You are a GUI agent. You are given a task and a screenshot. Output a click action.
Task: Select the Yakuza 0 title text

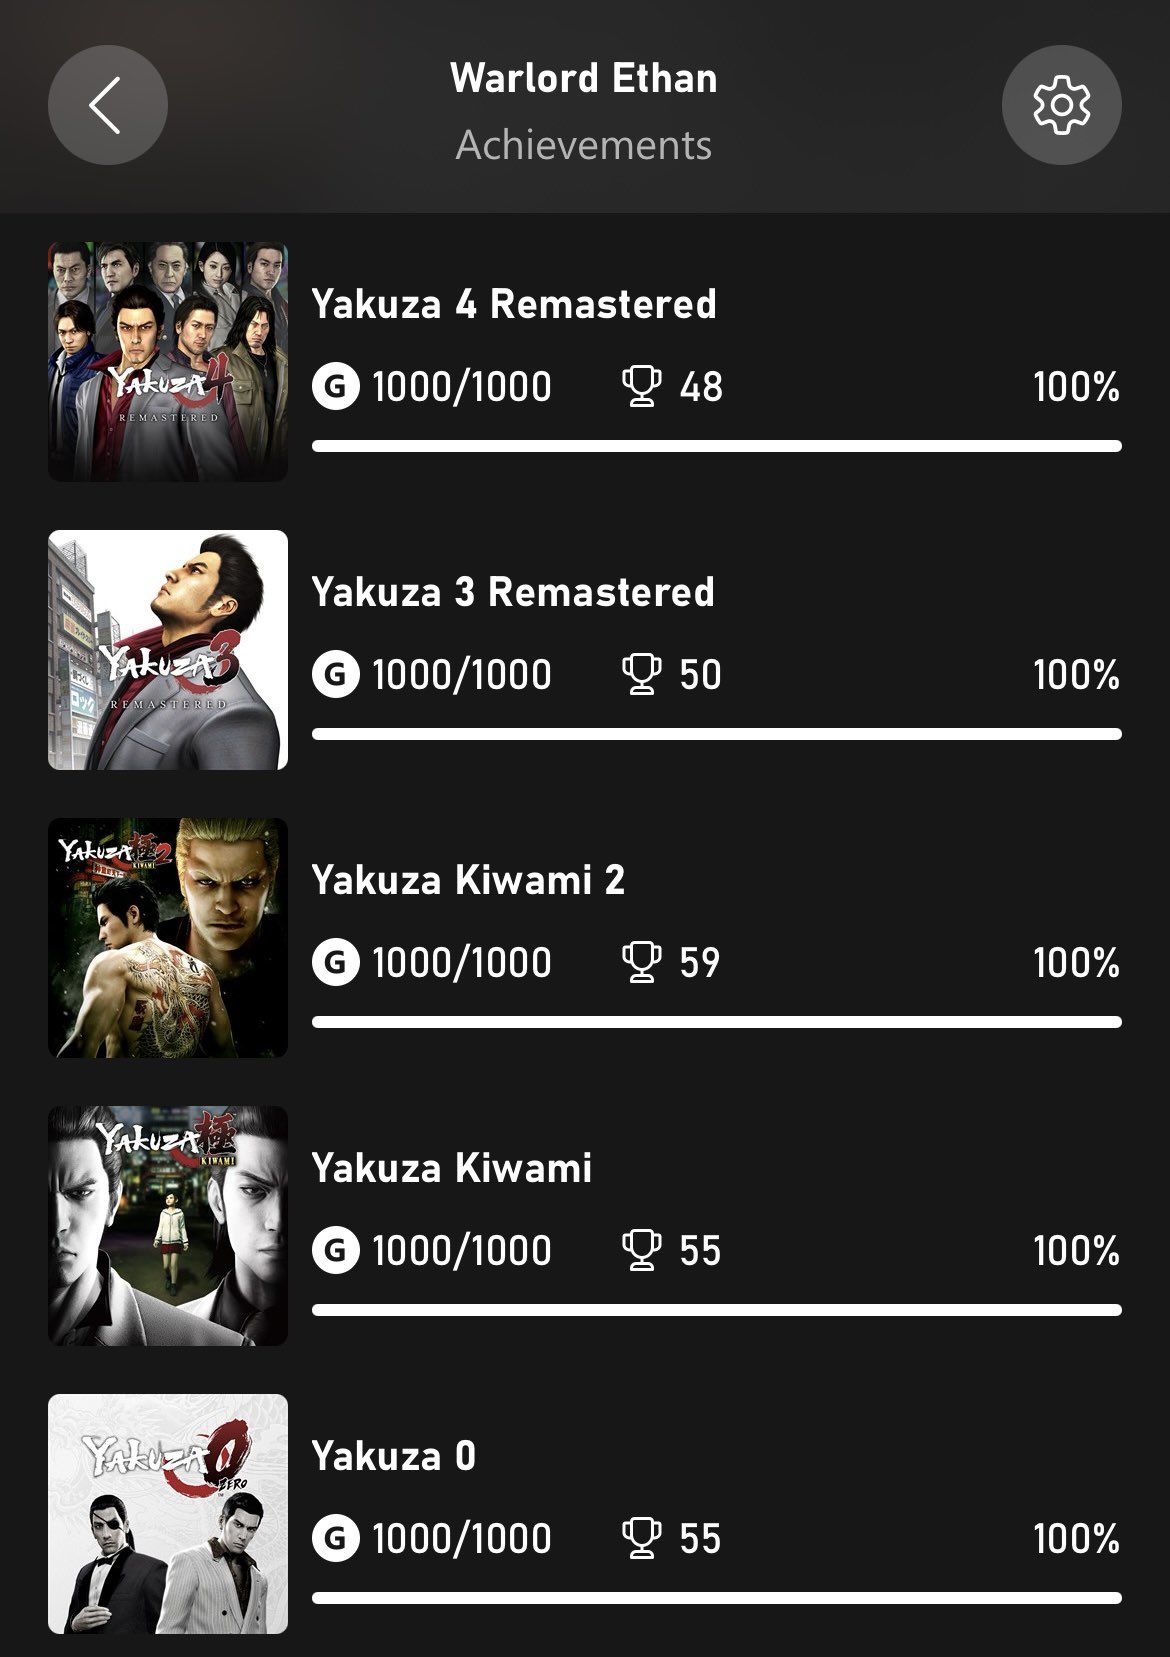[393, 1456]
